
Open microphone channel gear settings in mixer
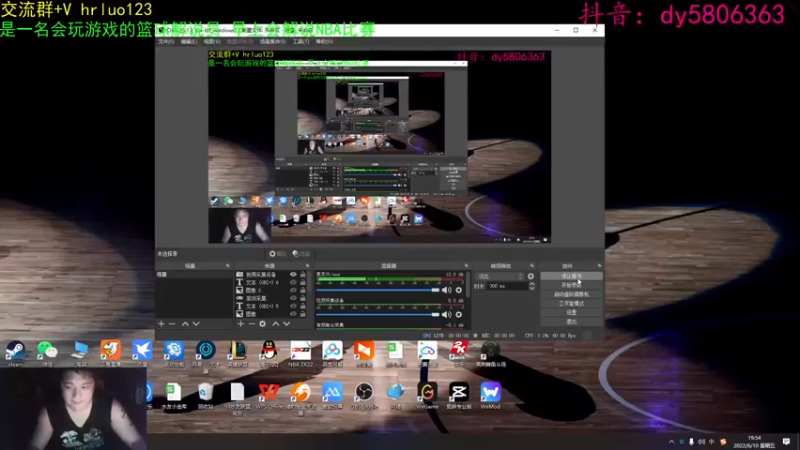459,290
